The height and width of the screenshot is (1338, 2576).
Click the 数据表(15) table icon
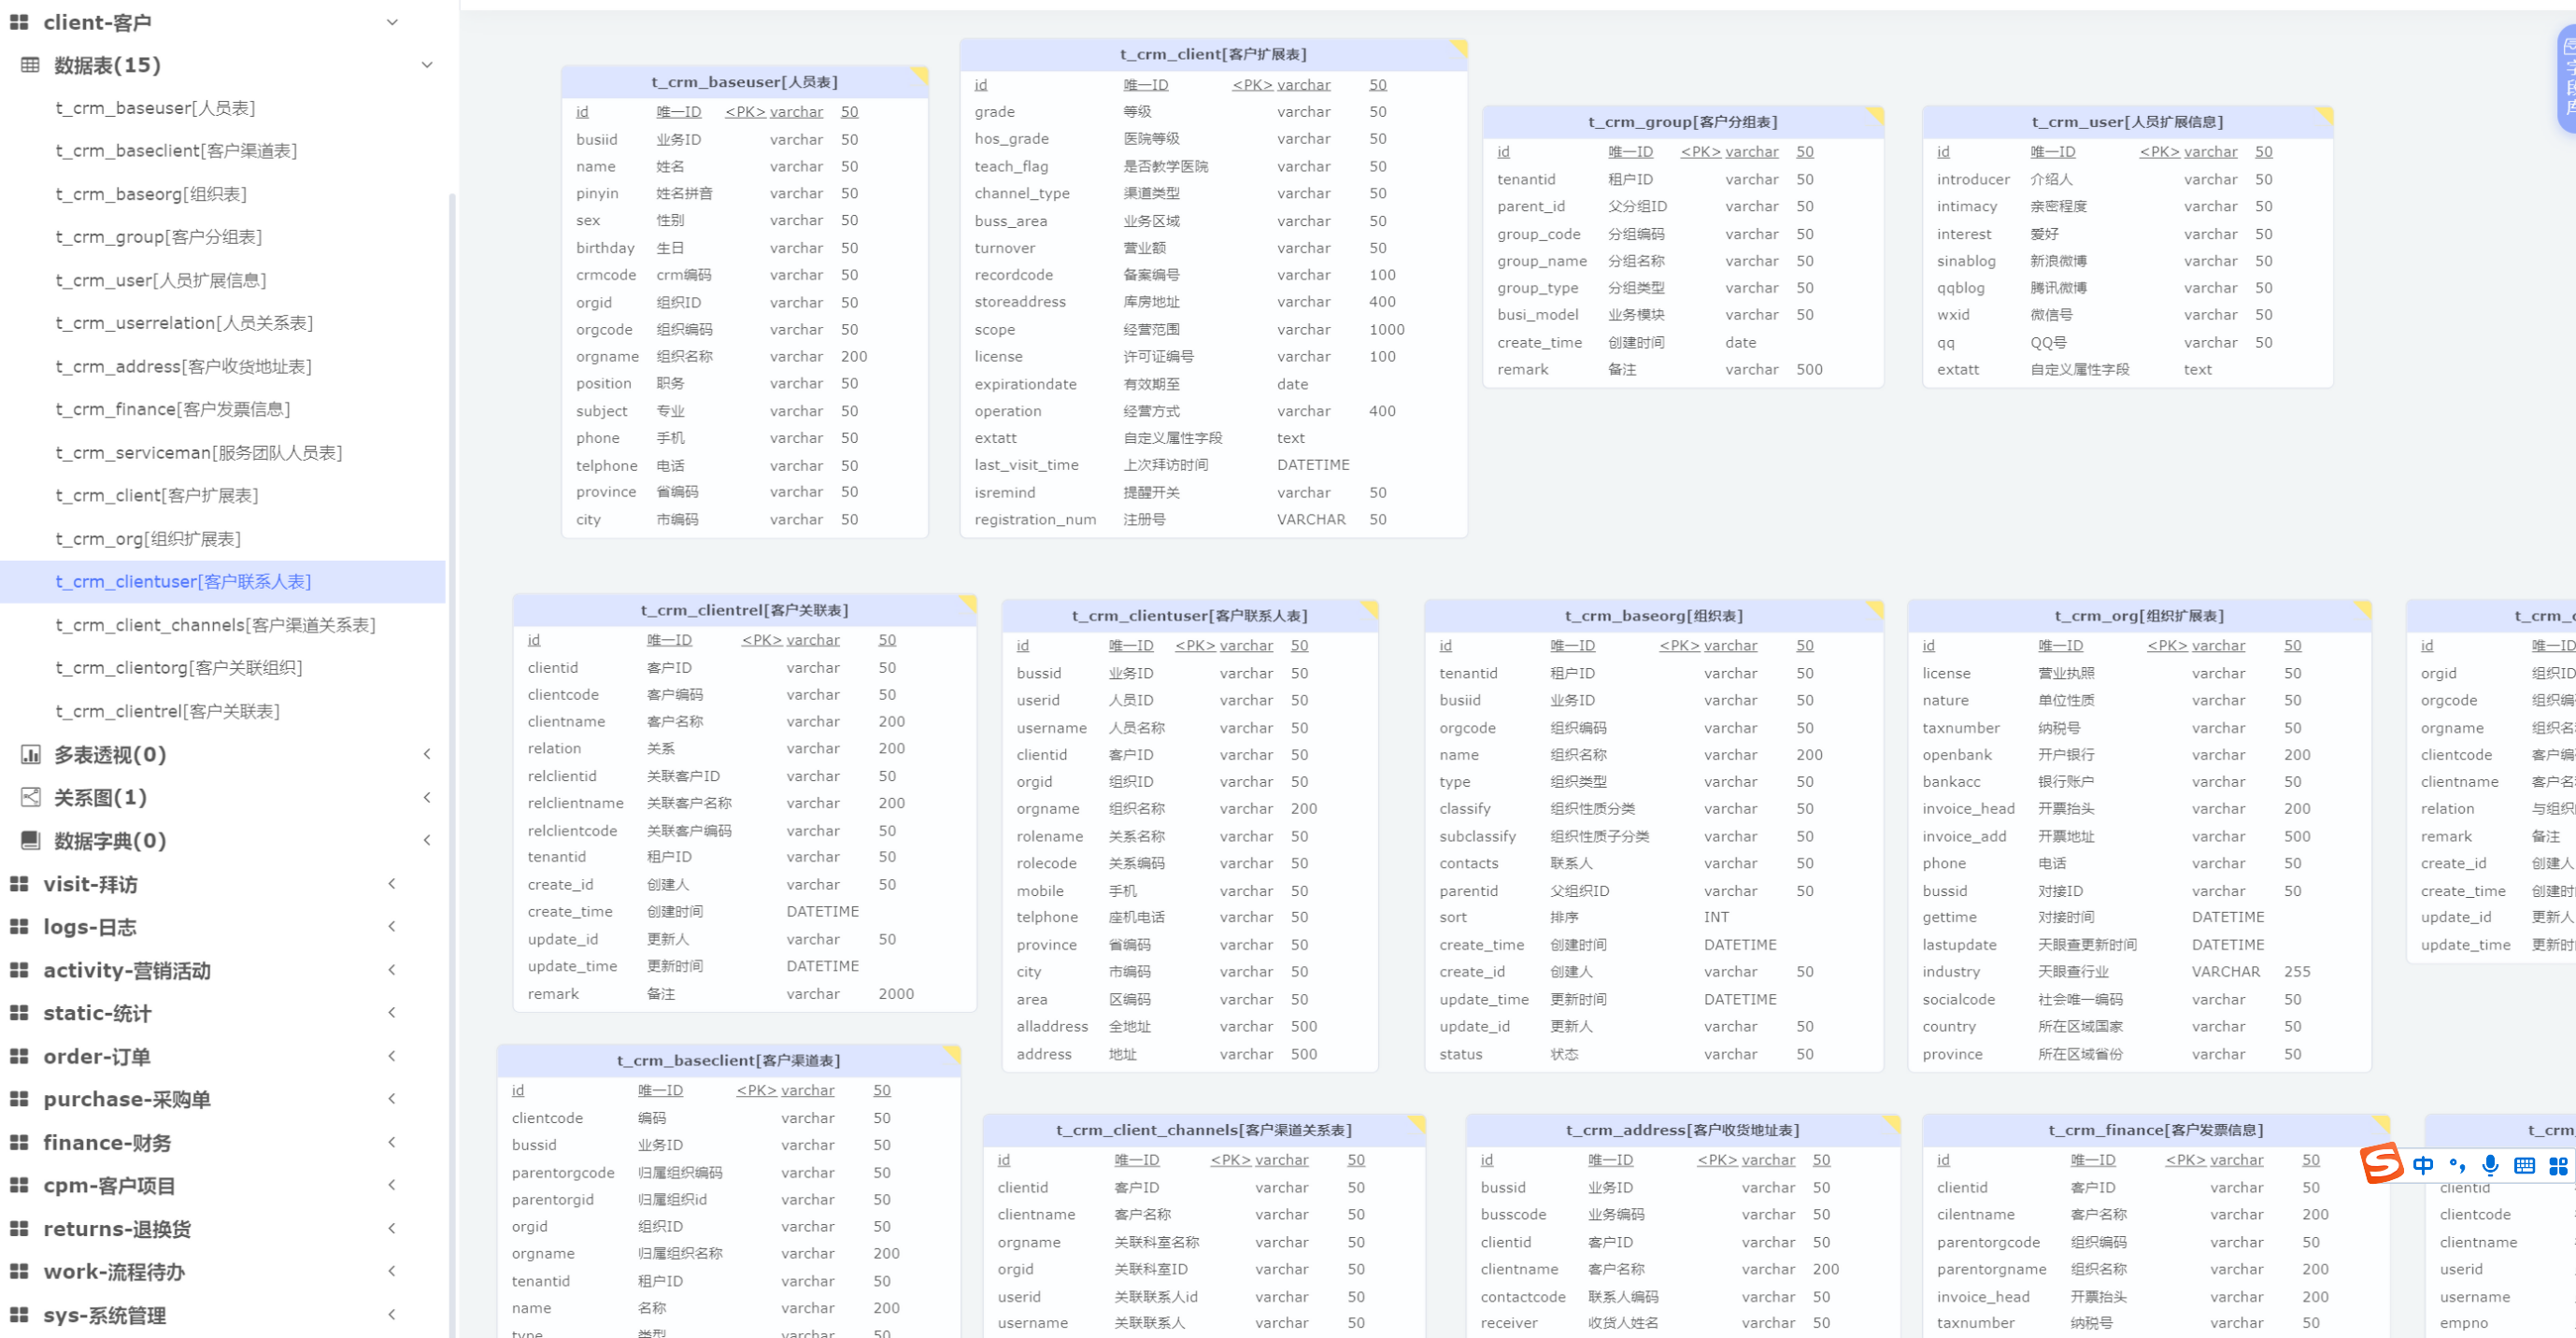tap(30, 65)
